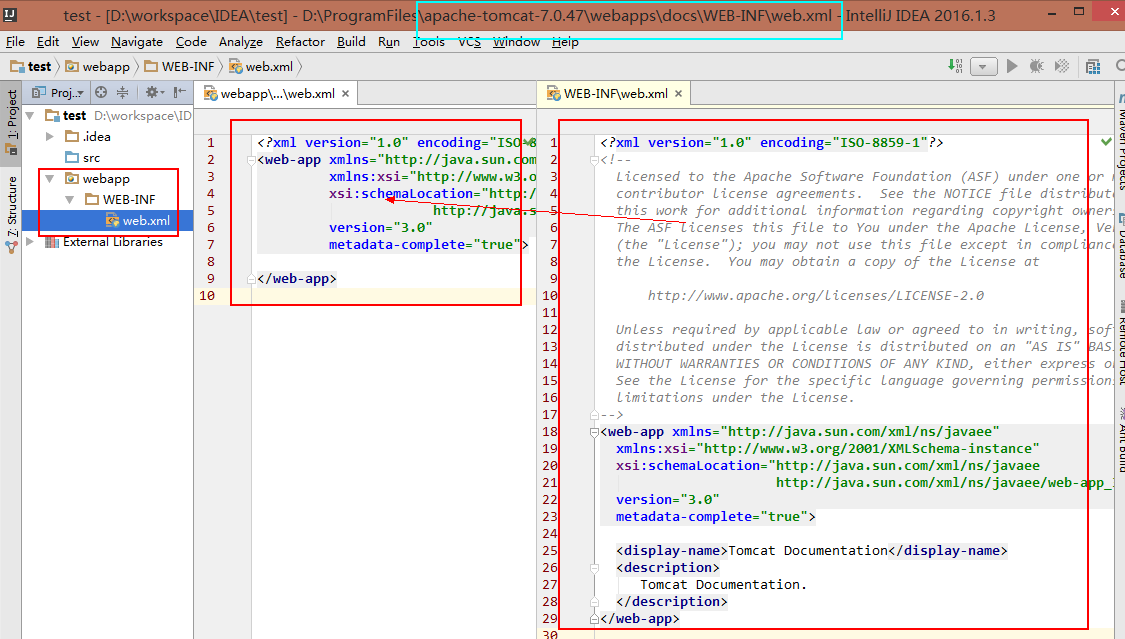Viewport: 1125px width, 639px height.
Task: Open the Navigate menu
Action: (x=137, y=42)
